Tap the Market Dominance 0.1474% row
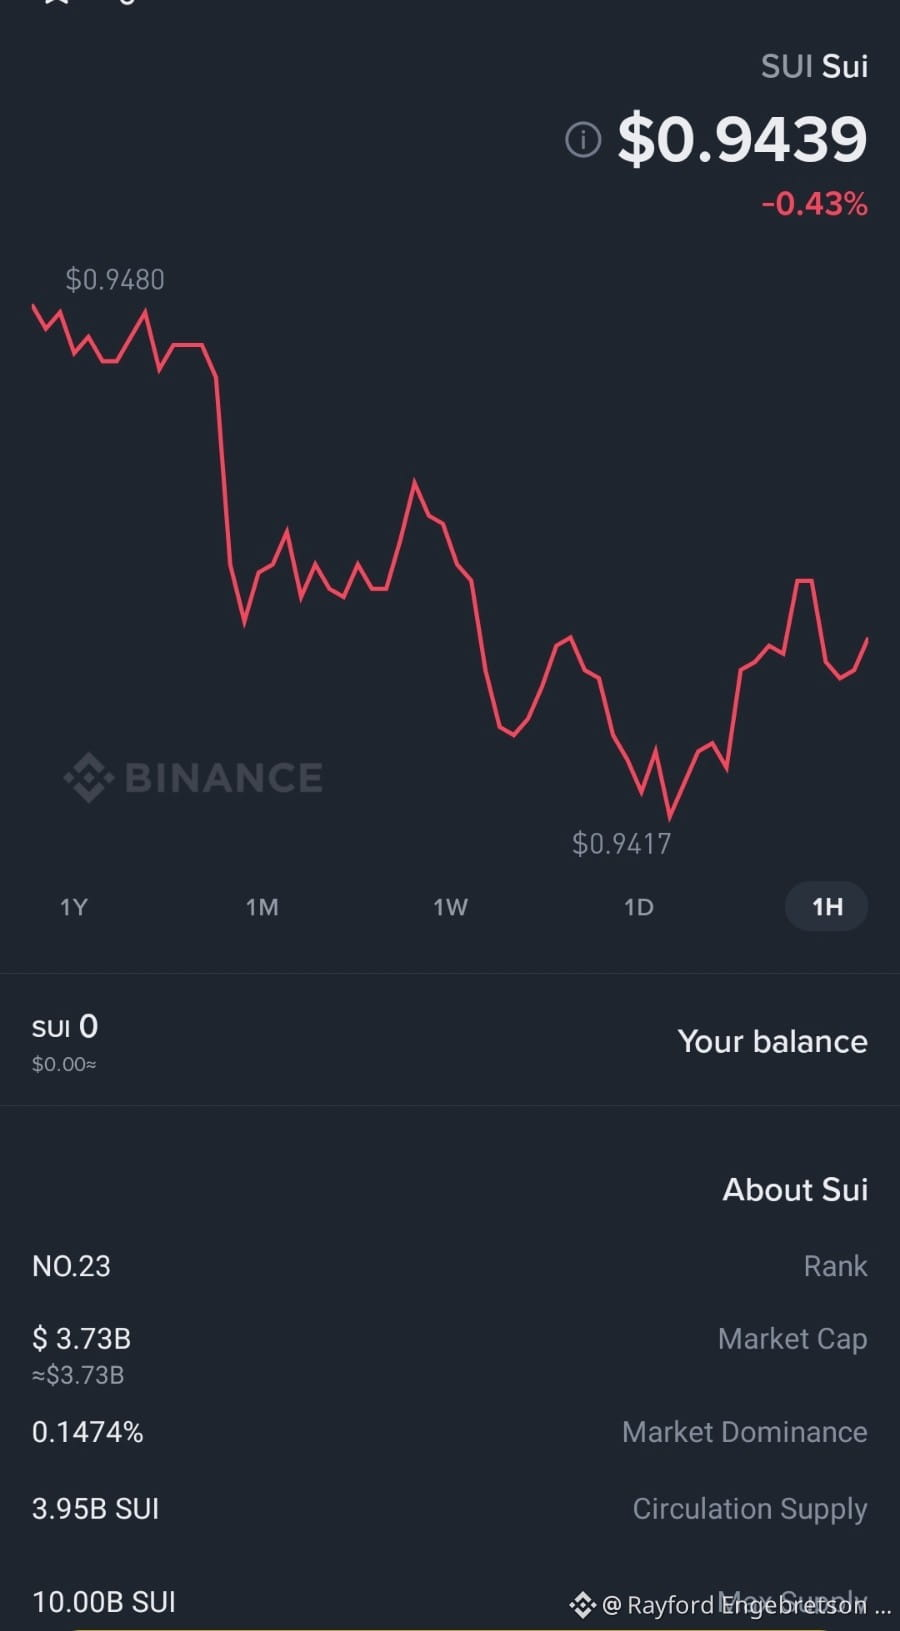The height and width of the screenshot is (1631, 900). [450, 1432]
